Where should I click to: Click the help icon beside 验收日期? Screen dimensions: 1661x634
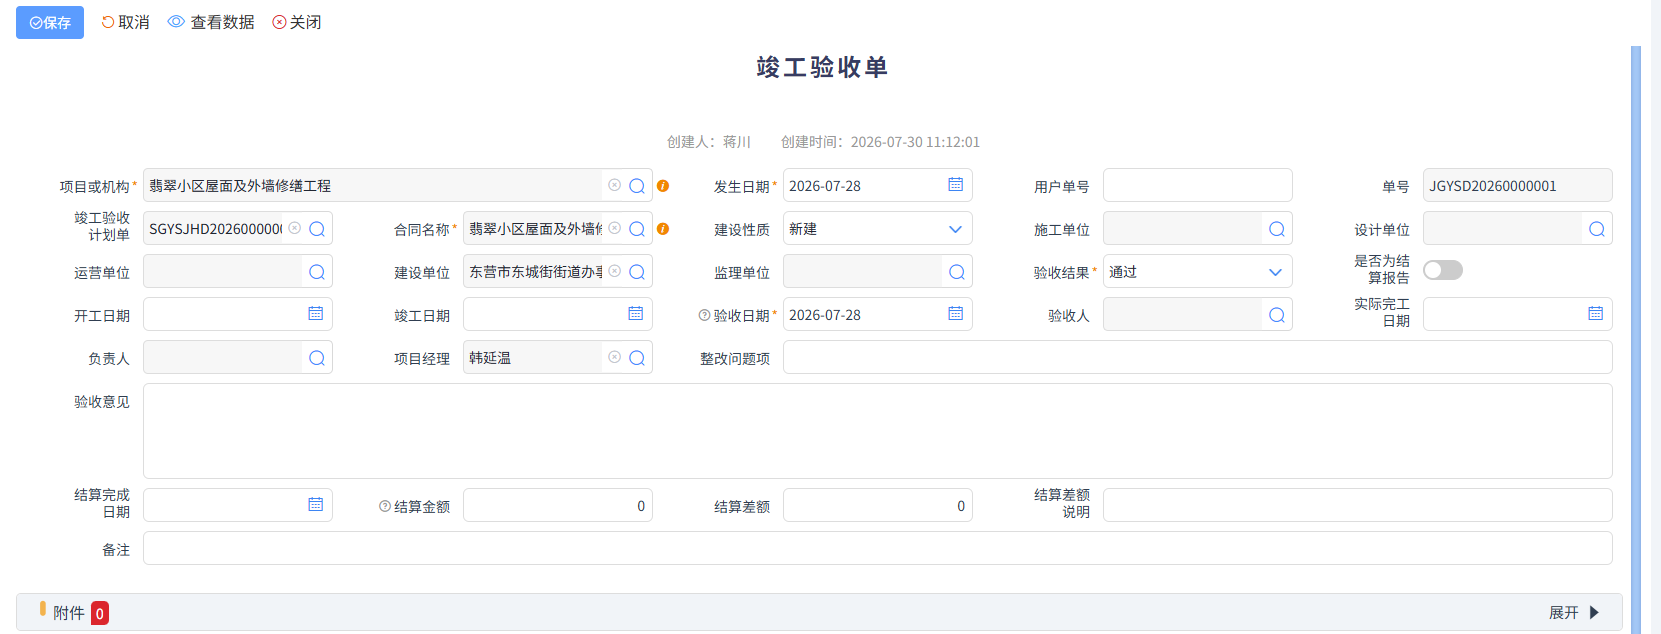click(x=704, y=315)
